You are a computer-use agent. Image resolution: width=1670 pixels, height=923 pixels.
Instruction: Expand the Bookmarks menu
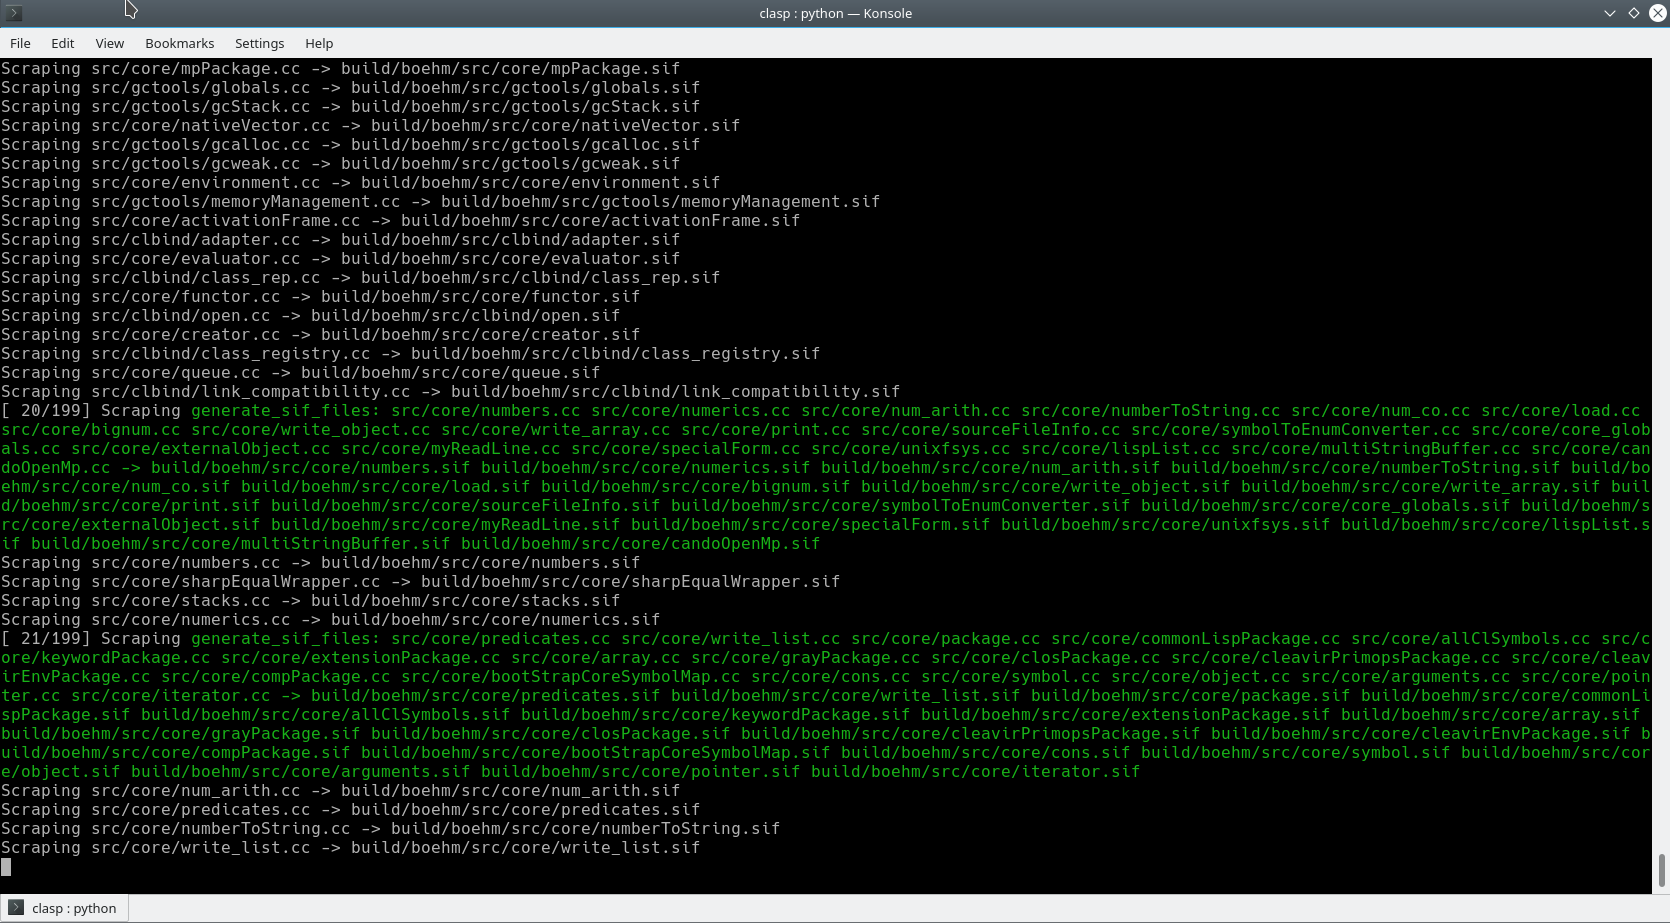(x=179, y=43)
